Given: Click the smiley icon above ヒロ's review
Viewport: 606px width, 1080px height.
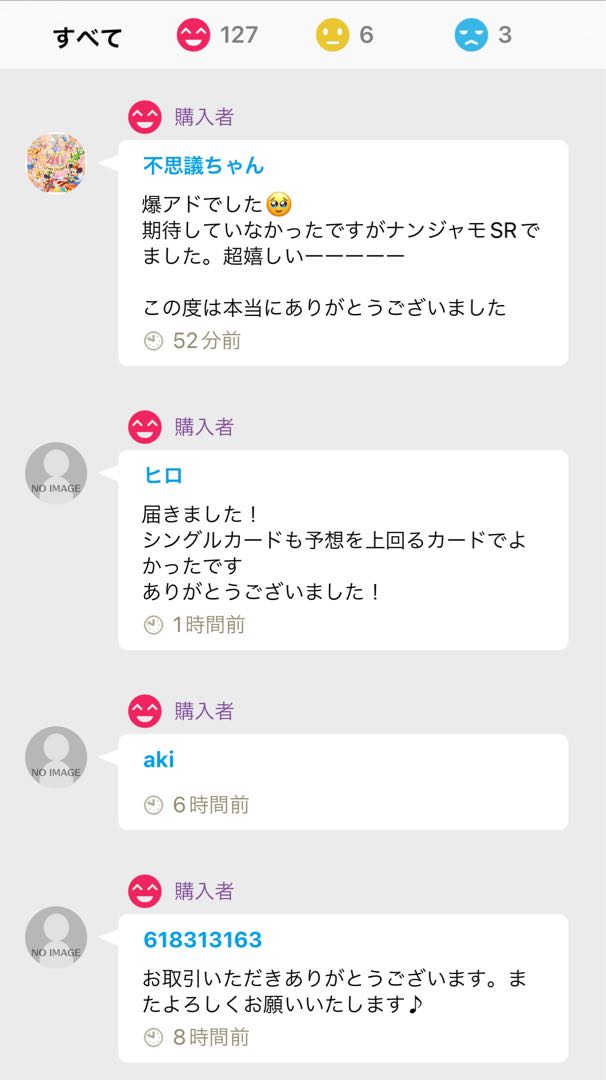Looking at the screenshot, I should click(x=145, y=427).
